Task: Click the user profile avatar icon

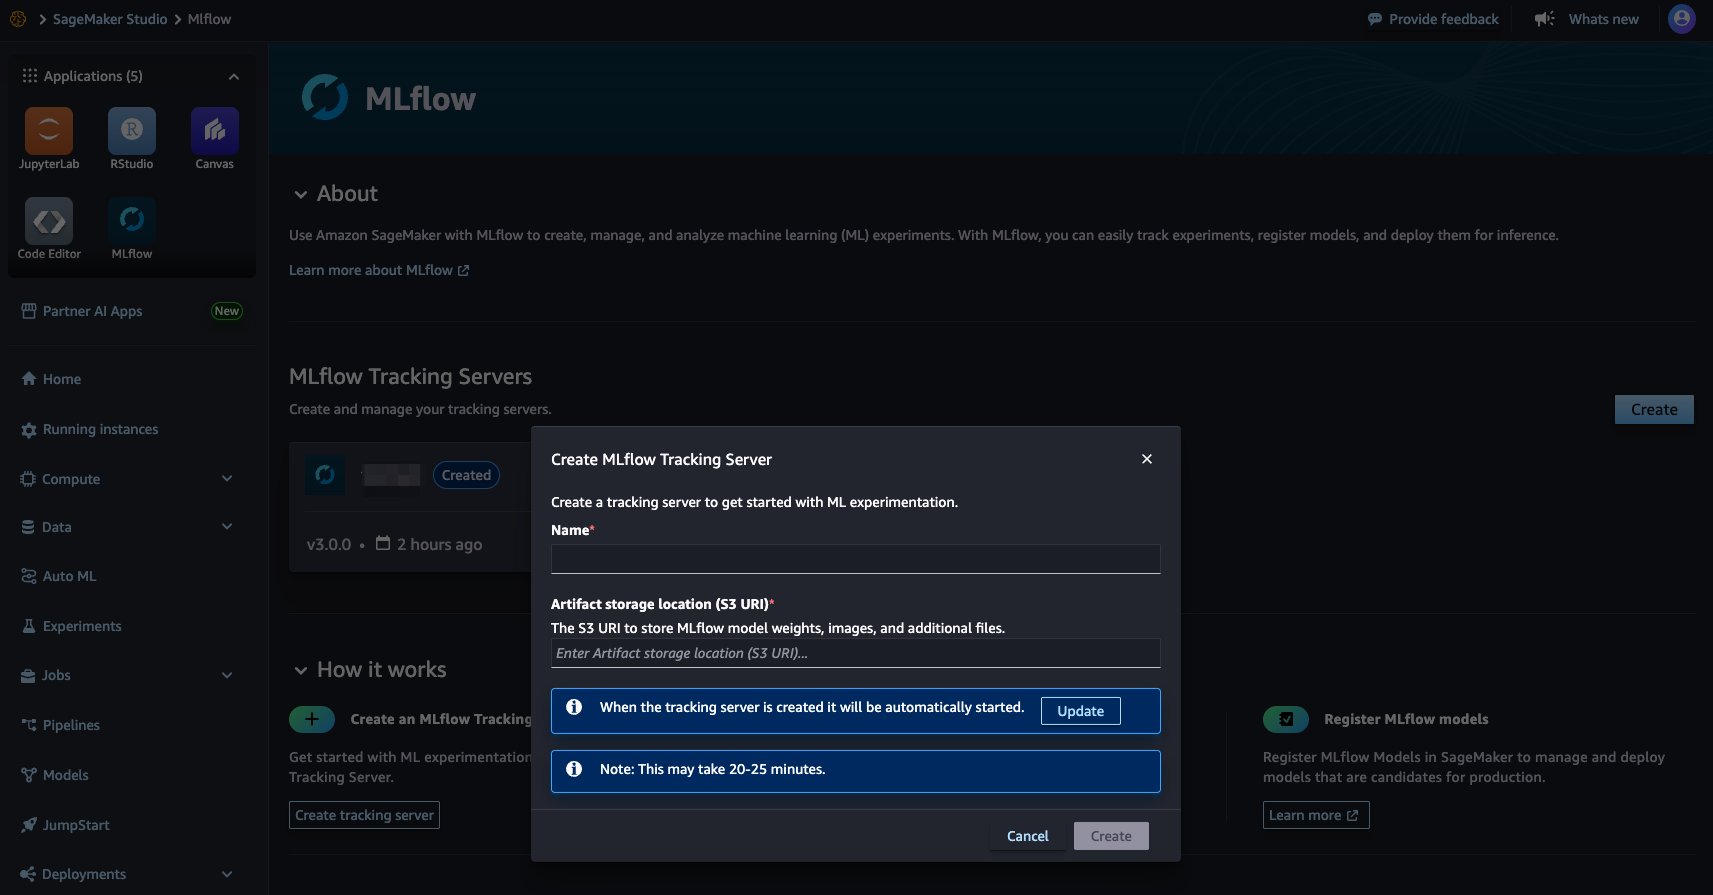Action: tap(1681, 19)
